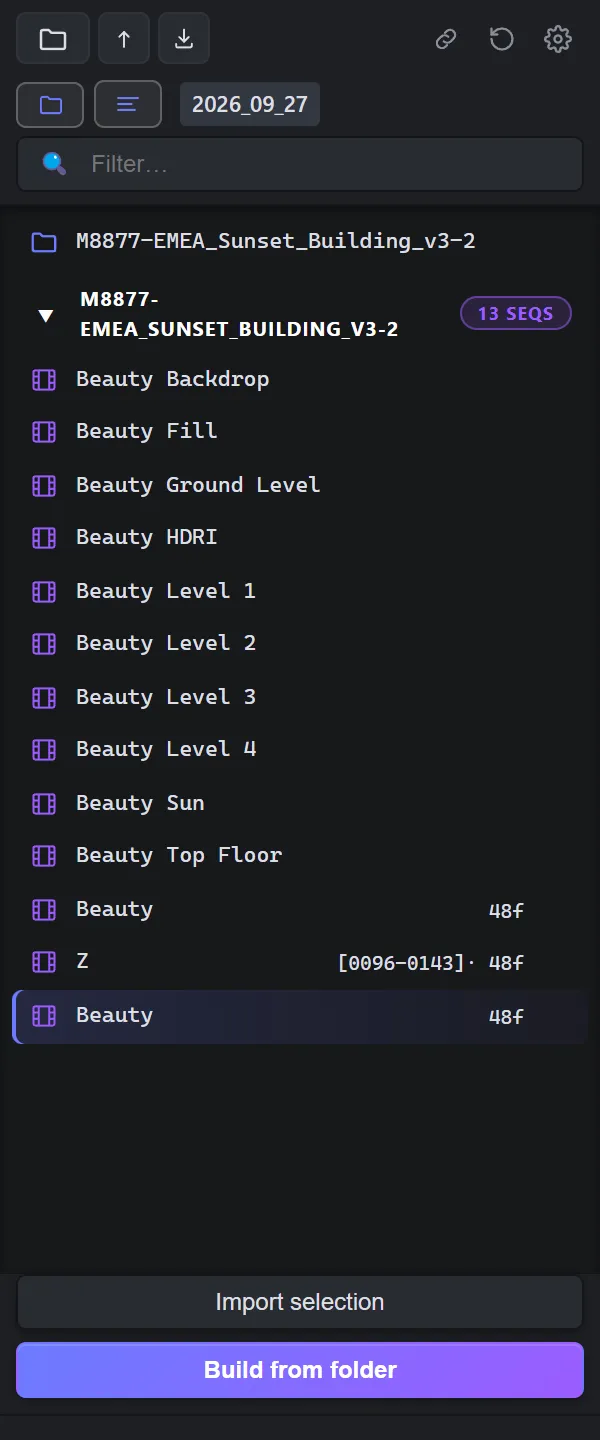Click film icon of Beauty Sun

point(44,803)
